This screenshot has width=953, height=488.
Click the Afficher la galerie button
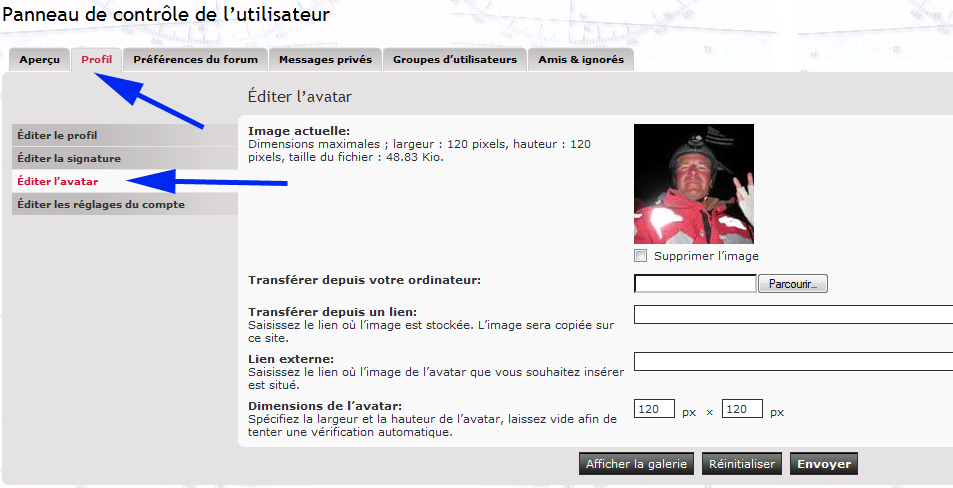pyautogui.click(x=636, y=464)
